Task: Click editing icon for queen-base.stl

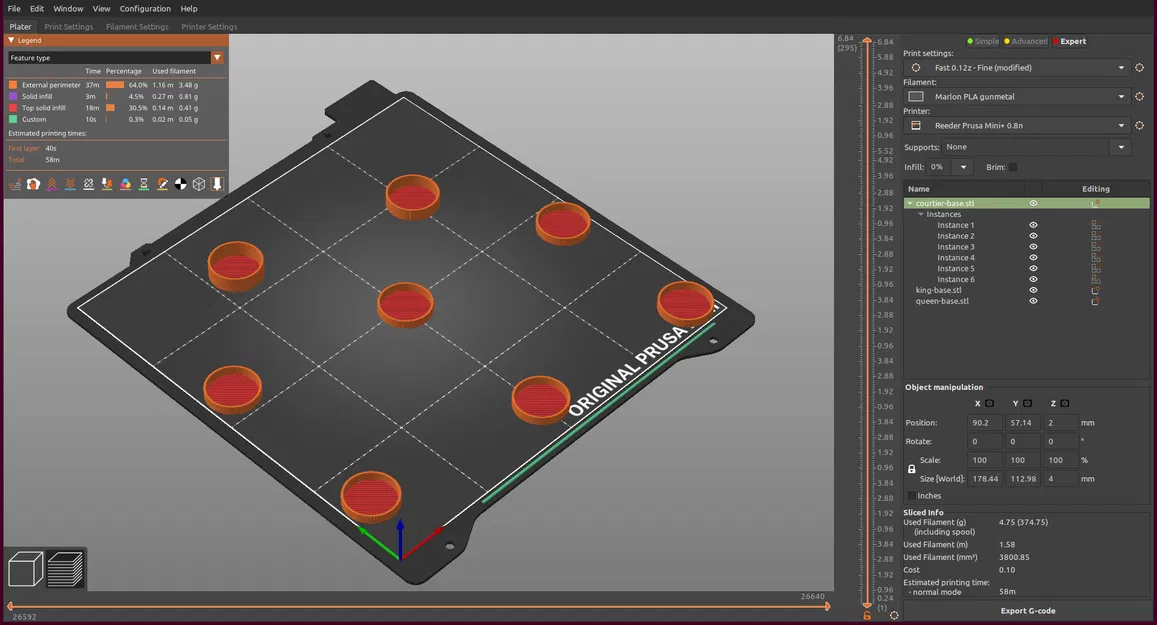Action: click(1096, 301)
